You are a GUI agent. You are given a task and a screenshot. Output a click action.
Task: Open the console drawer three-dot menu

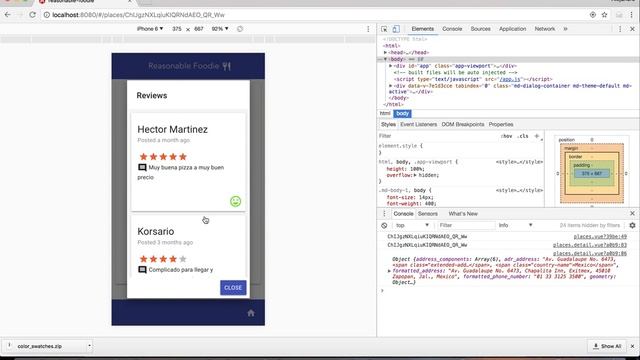pos(384,213)
